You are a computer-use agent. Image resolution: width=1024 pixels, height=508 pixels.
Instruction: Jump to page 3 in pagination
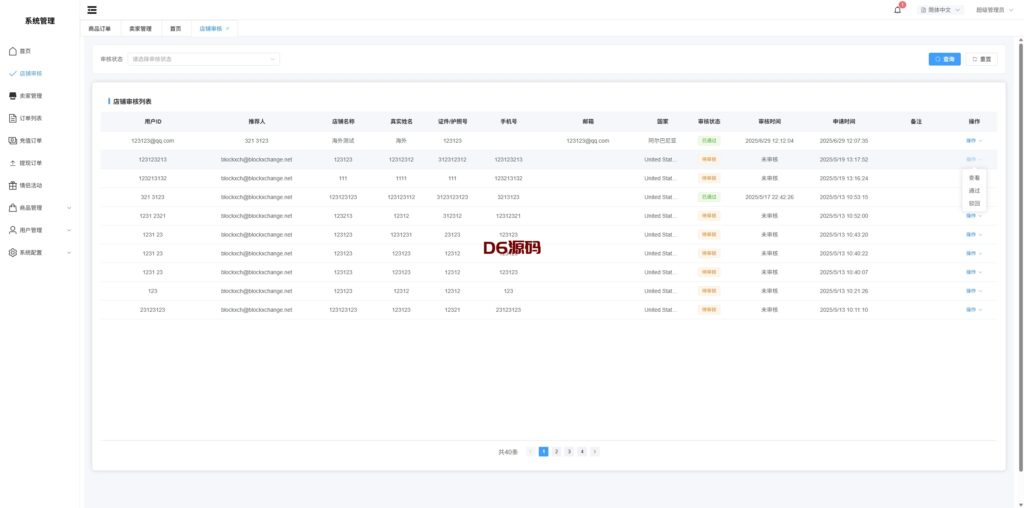(x=568, y=452)
